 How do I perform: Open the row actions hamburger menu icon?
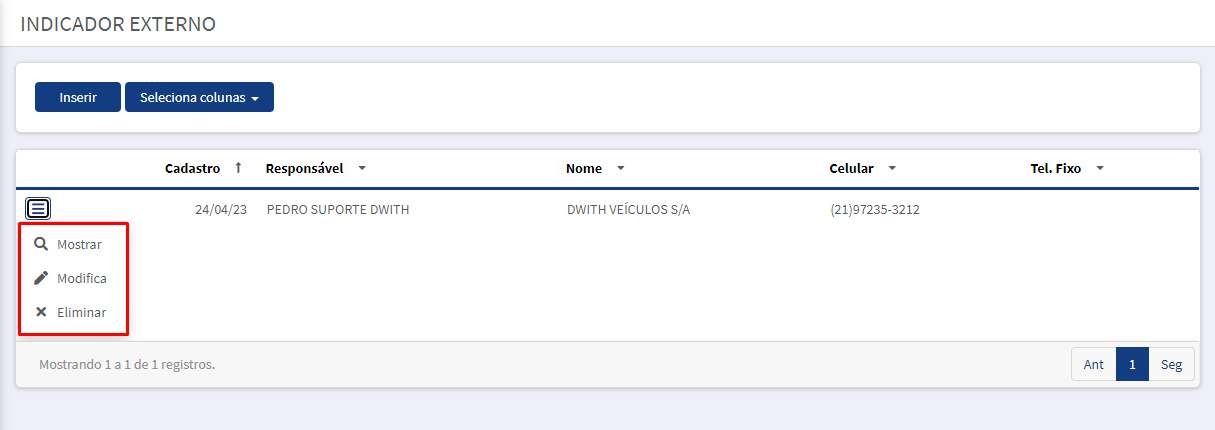click(38, 209)
